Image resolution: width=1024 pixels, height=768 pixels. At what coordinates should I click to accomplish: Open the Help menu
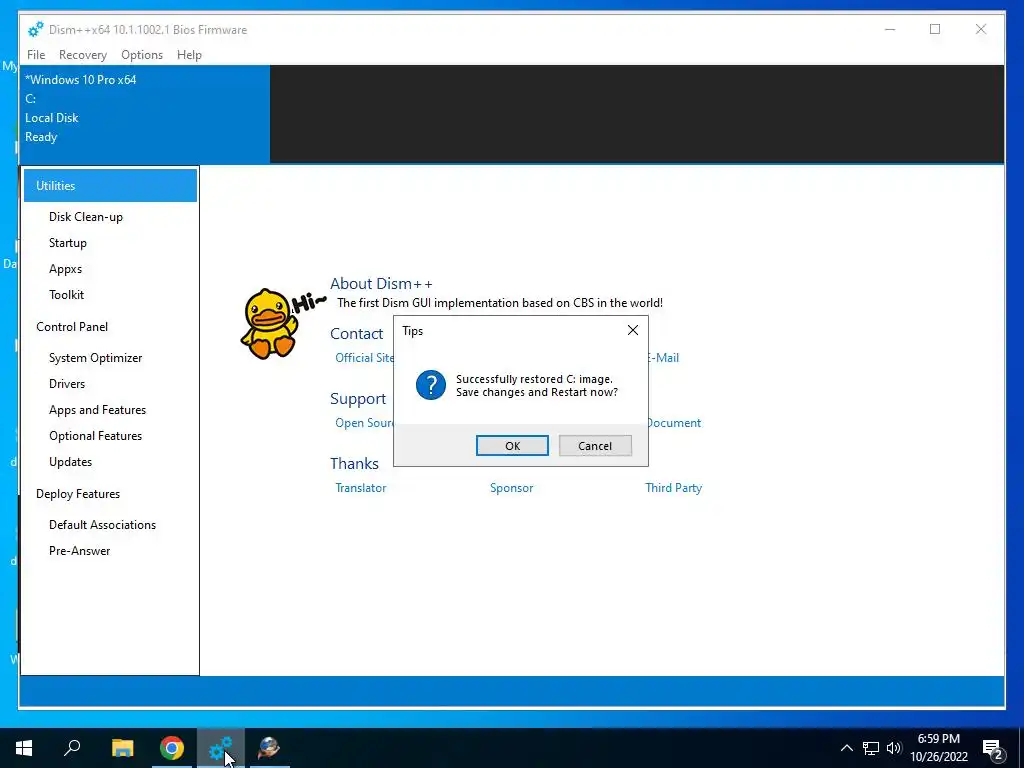pos(189,55)
